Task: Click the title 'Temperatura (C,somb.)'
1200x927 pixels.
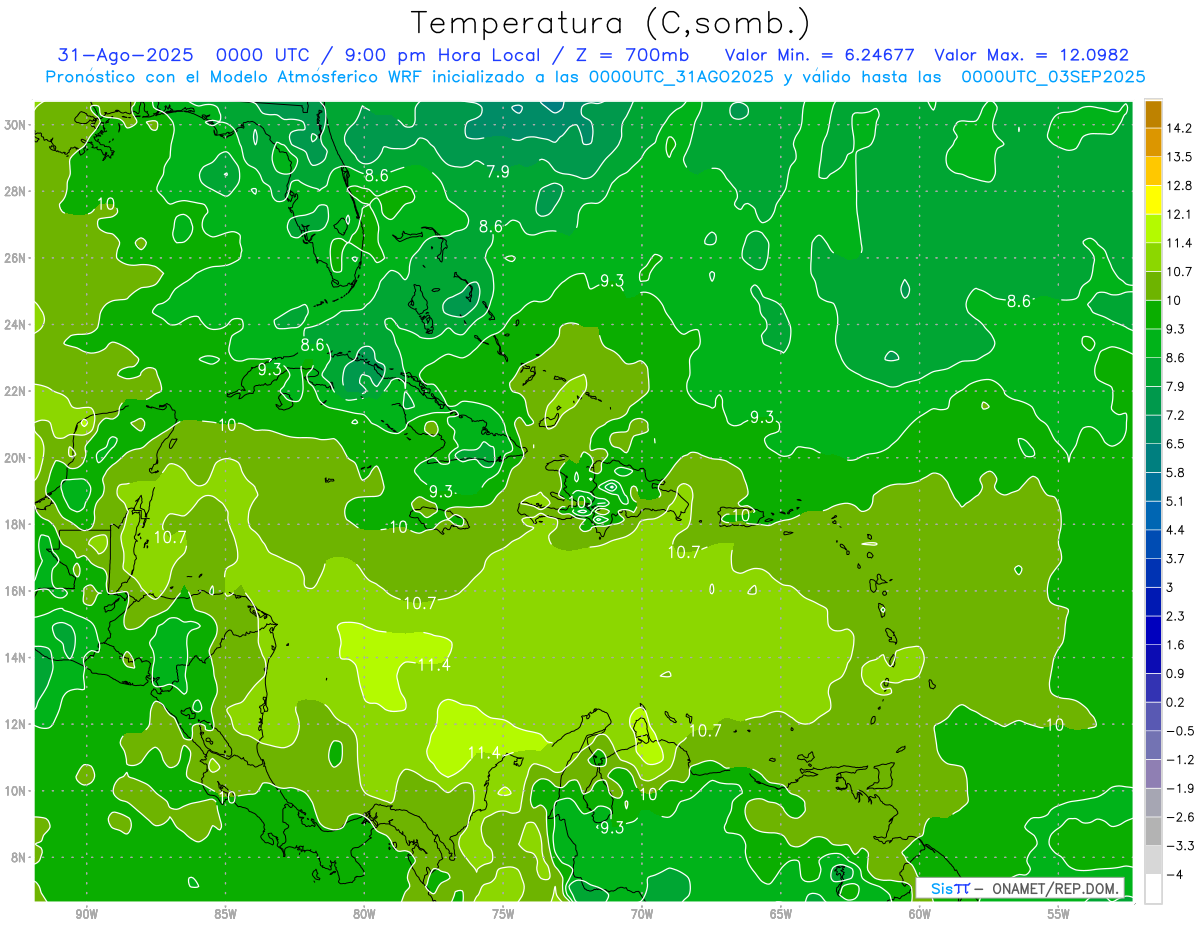Action: [x=611, y=23]
